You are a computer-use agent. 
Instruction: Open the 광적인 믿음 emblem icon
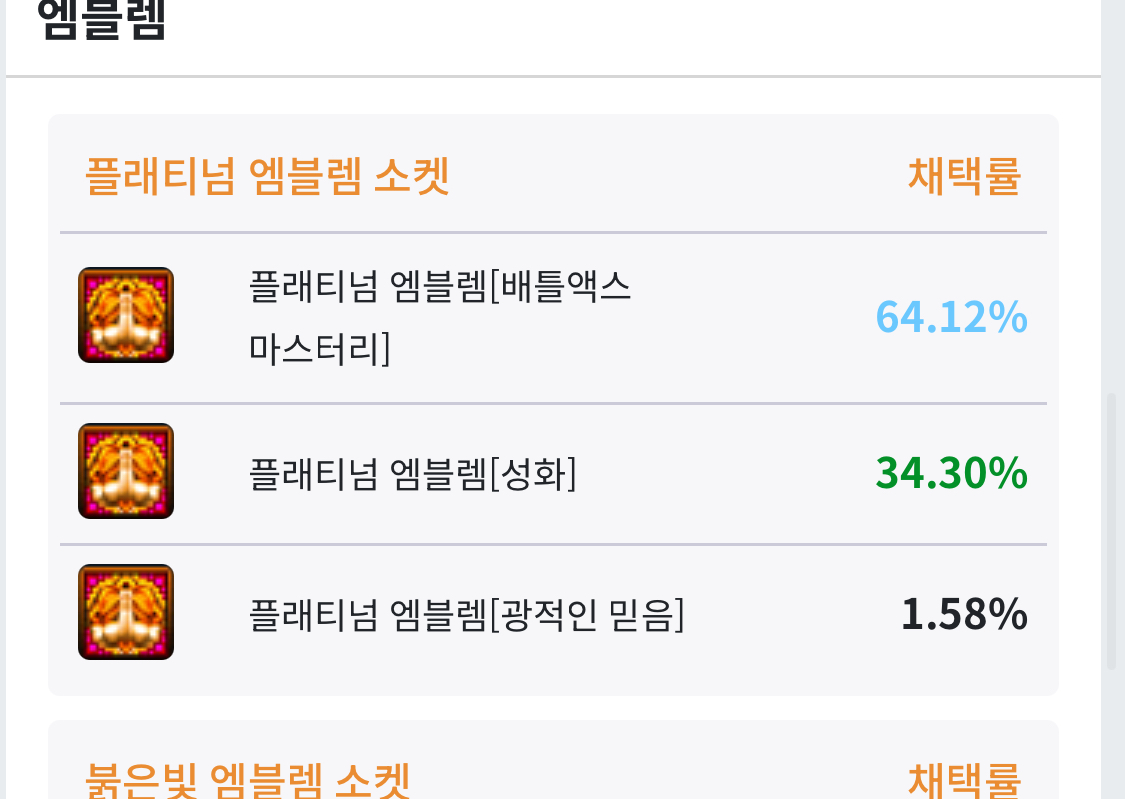coord(126,612)
